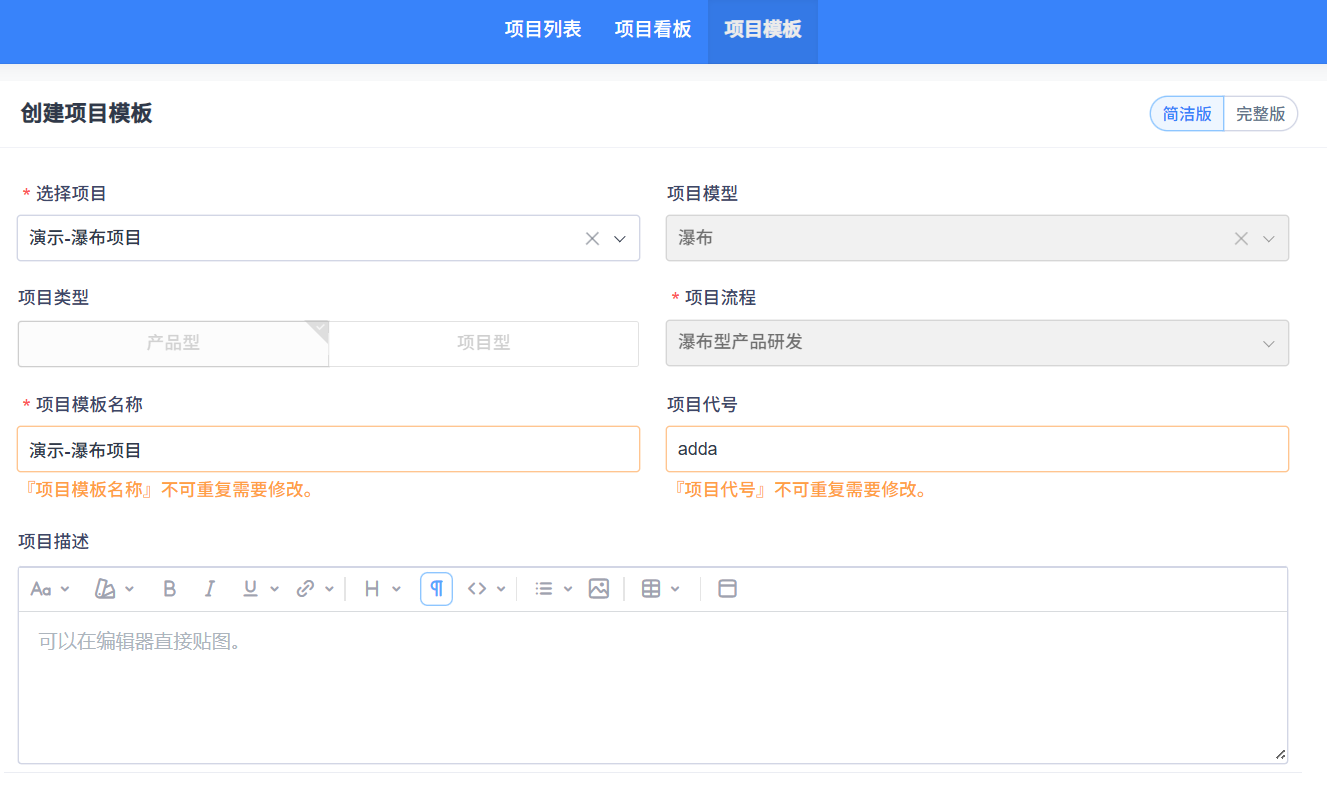Screen dimensions: 1327x790
Task: Switch to 完整版 form mode
Action: pos(1260,114)
